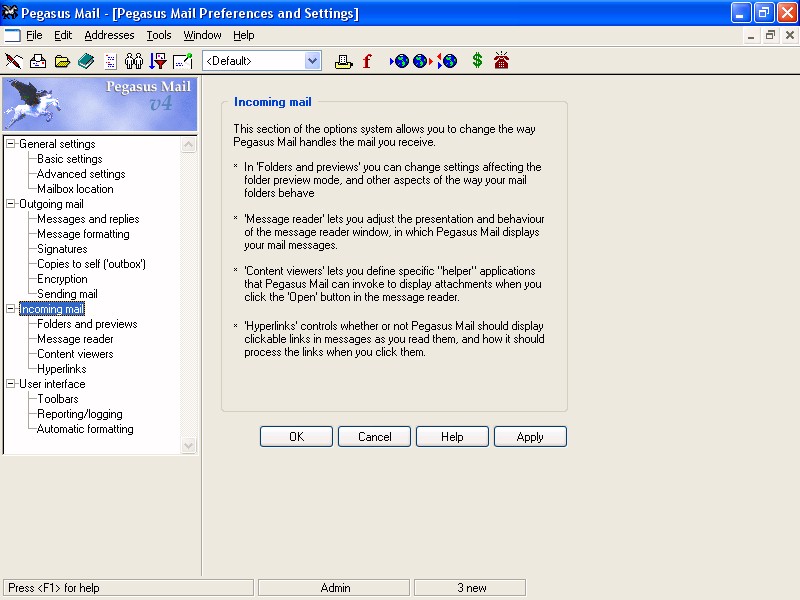Select Message reader
Screen dimensions: 800x600
pos(76,339)
